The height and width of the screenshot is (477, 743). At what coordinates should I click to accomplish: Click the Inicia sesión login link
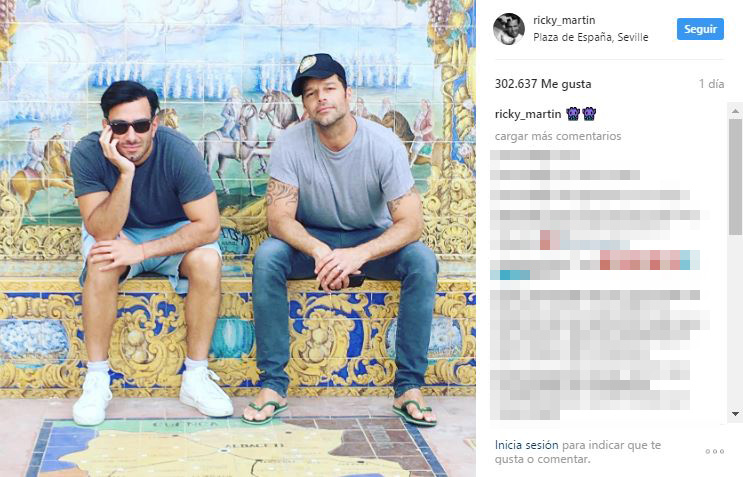tap(526, 445)
